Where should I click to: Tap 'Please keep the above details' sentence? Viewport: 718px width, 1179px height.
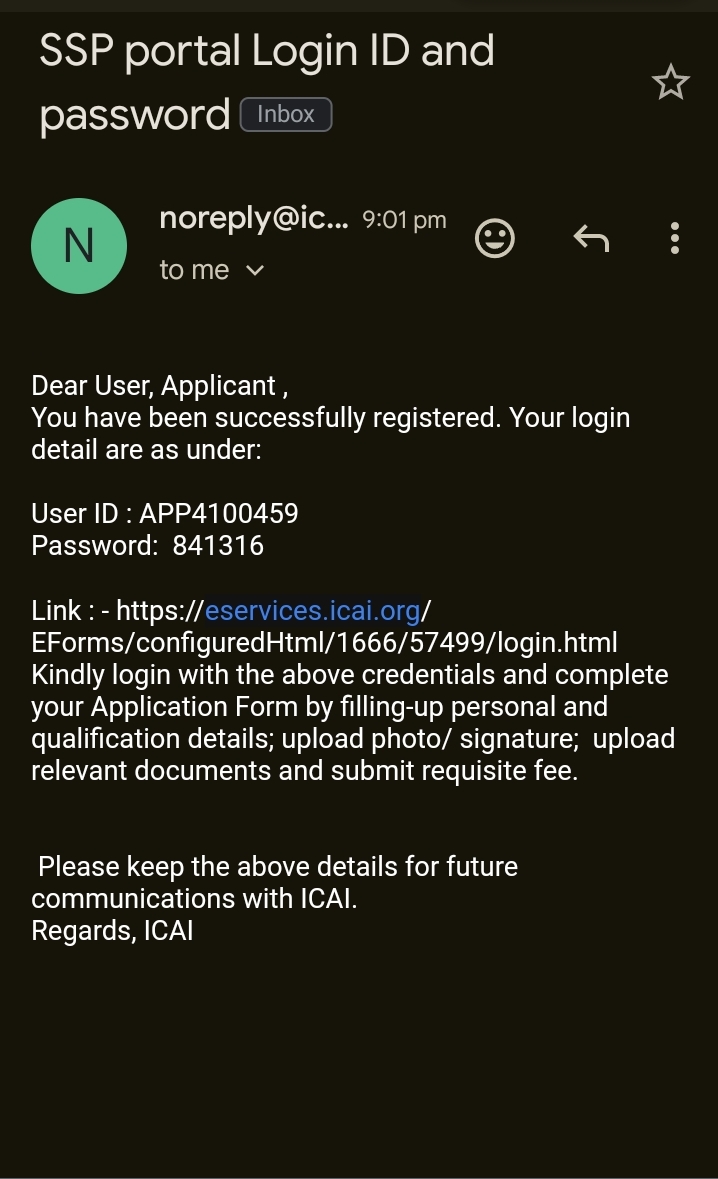(x=278, y=866)
